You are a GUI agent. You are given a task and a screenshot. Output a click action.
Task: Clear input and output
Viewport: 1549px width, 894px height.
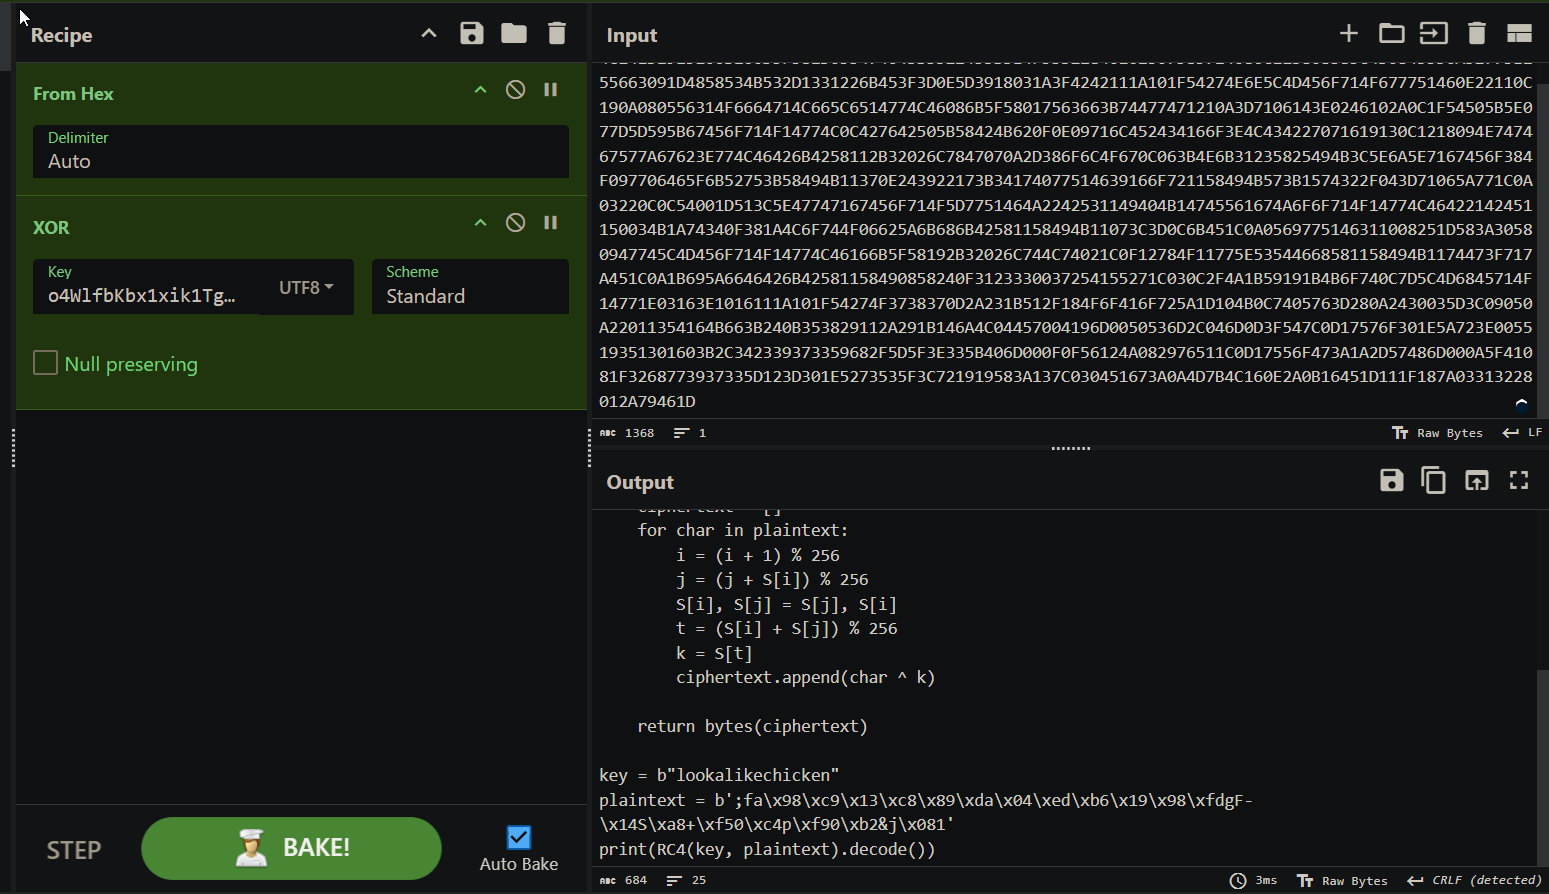(x=1477, y=34)
